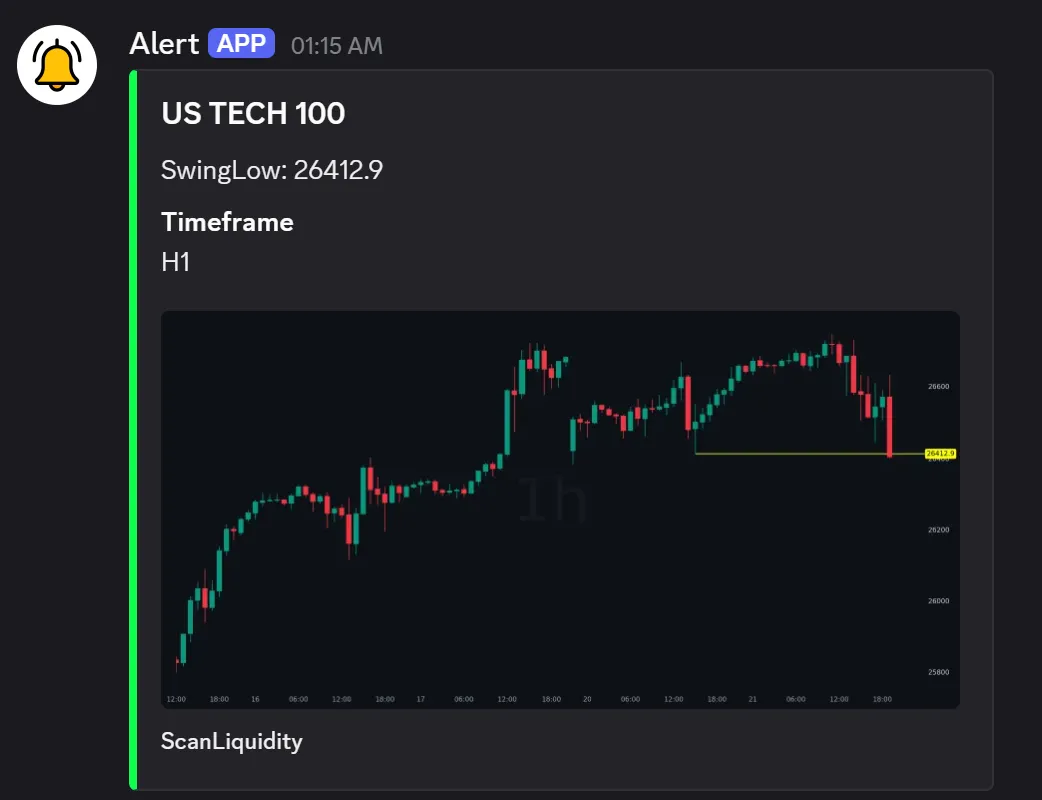This screenshot has height=800, width=1042.
Task: Click the US TECH 100 embed title
Action: (252, 113)
